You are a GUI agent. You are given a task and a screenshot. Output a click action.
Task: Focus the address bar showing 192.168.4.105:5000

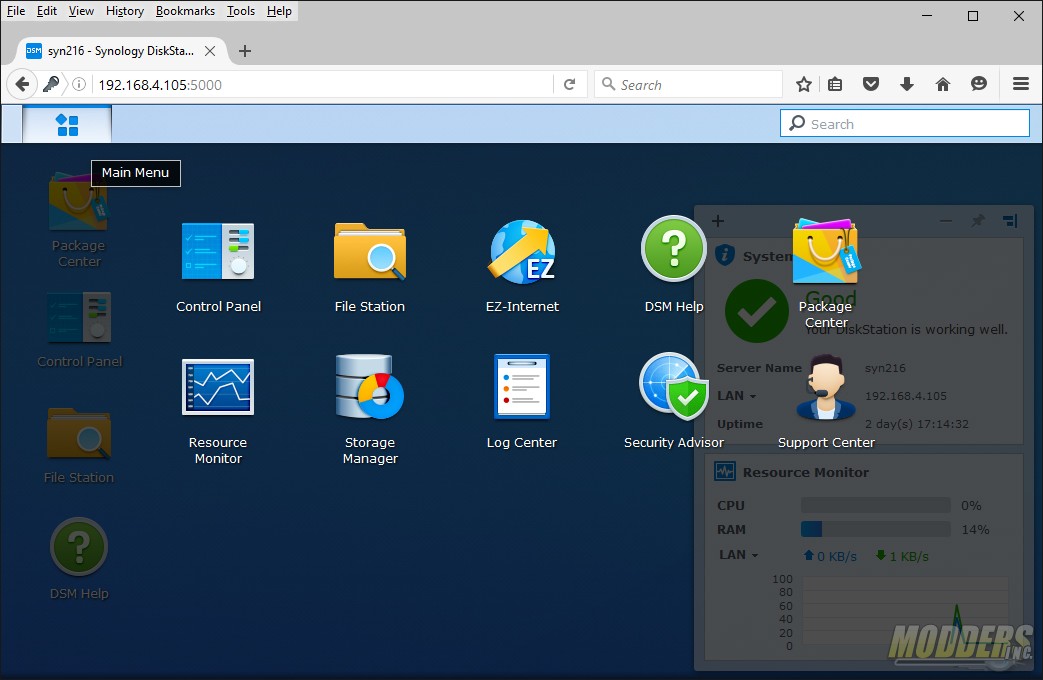[x=323, y=85]
